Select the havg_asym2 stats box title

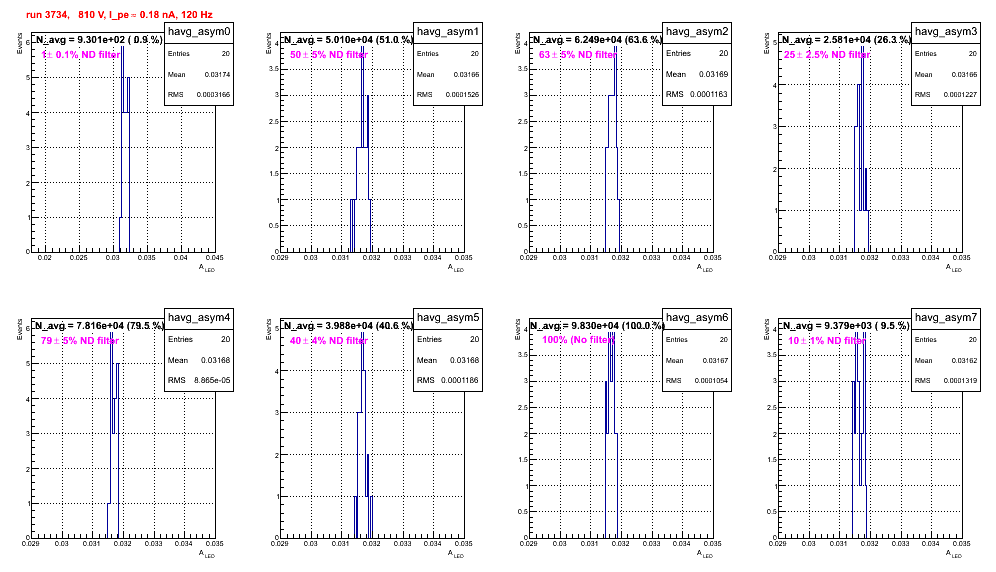coord(697,32)
